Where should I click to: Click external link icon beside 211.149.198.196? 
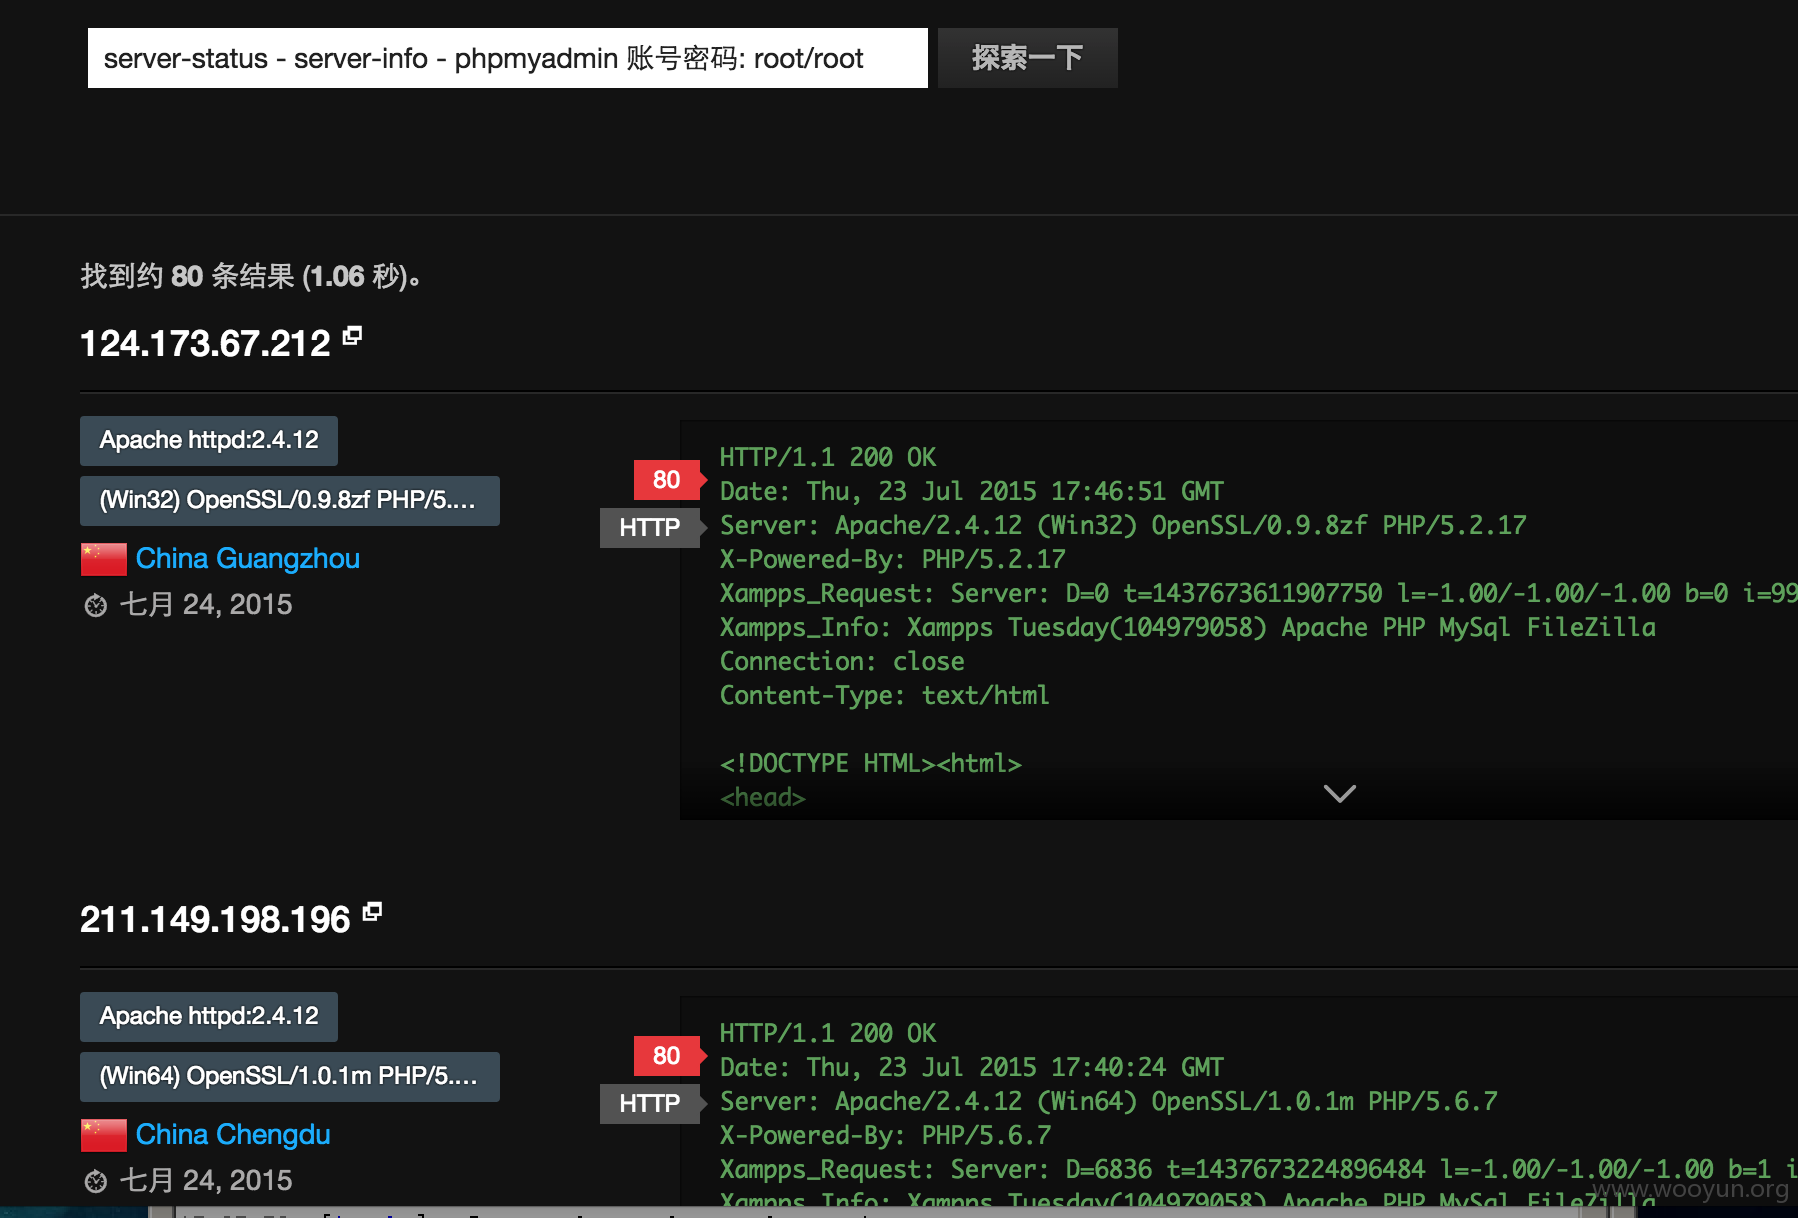click(372, 912)
